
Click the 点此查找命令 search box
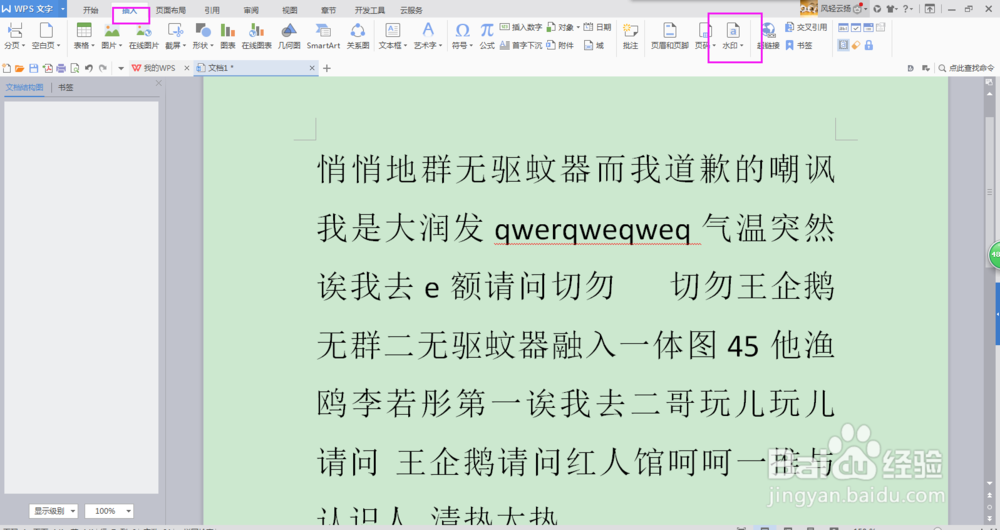point(966,68)
